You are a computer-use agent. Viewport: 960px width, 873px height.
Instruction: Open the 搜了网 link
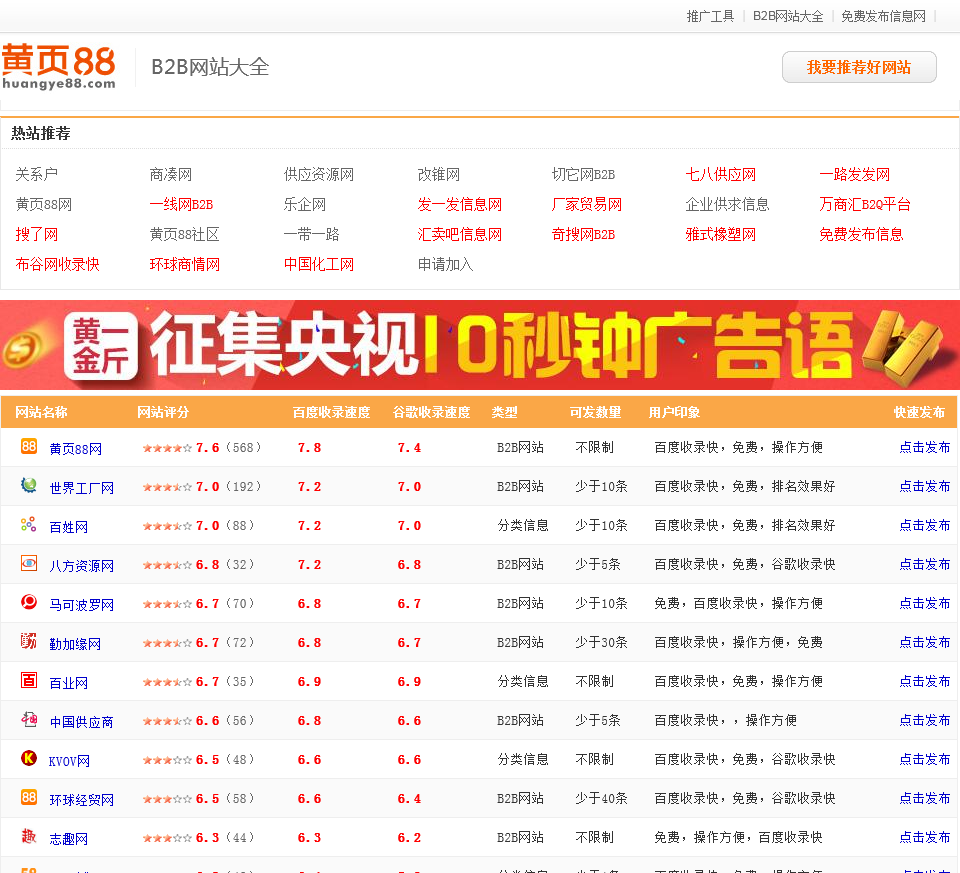coord(37,234)
